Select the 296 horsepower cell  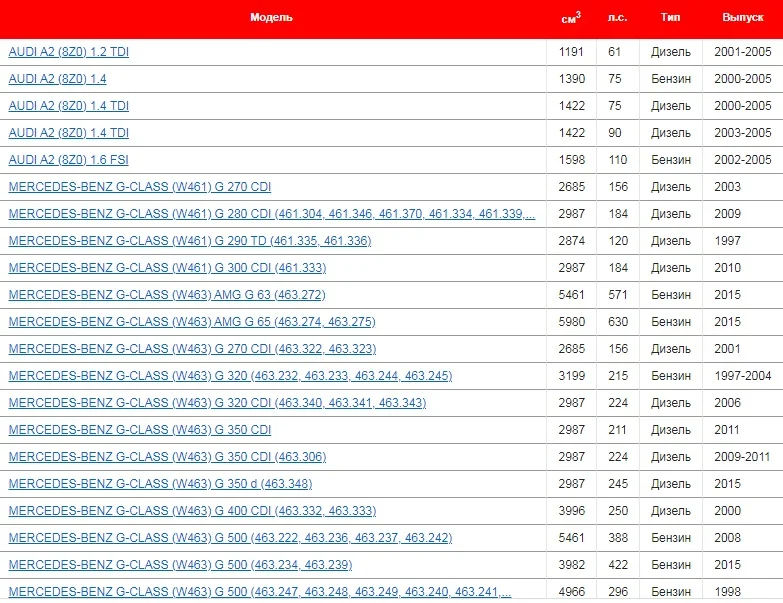618,591
